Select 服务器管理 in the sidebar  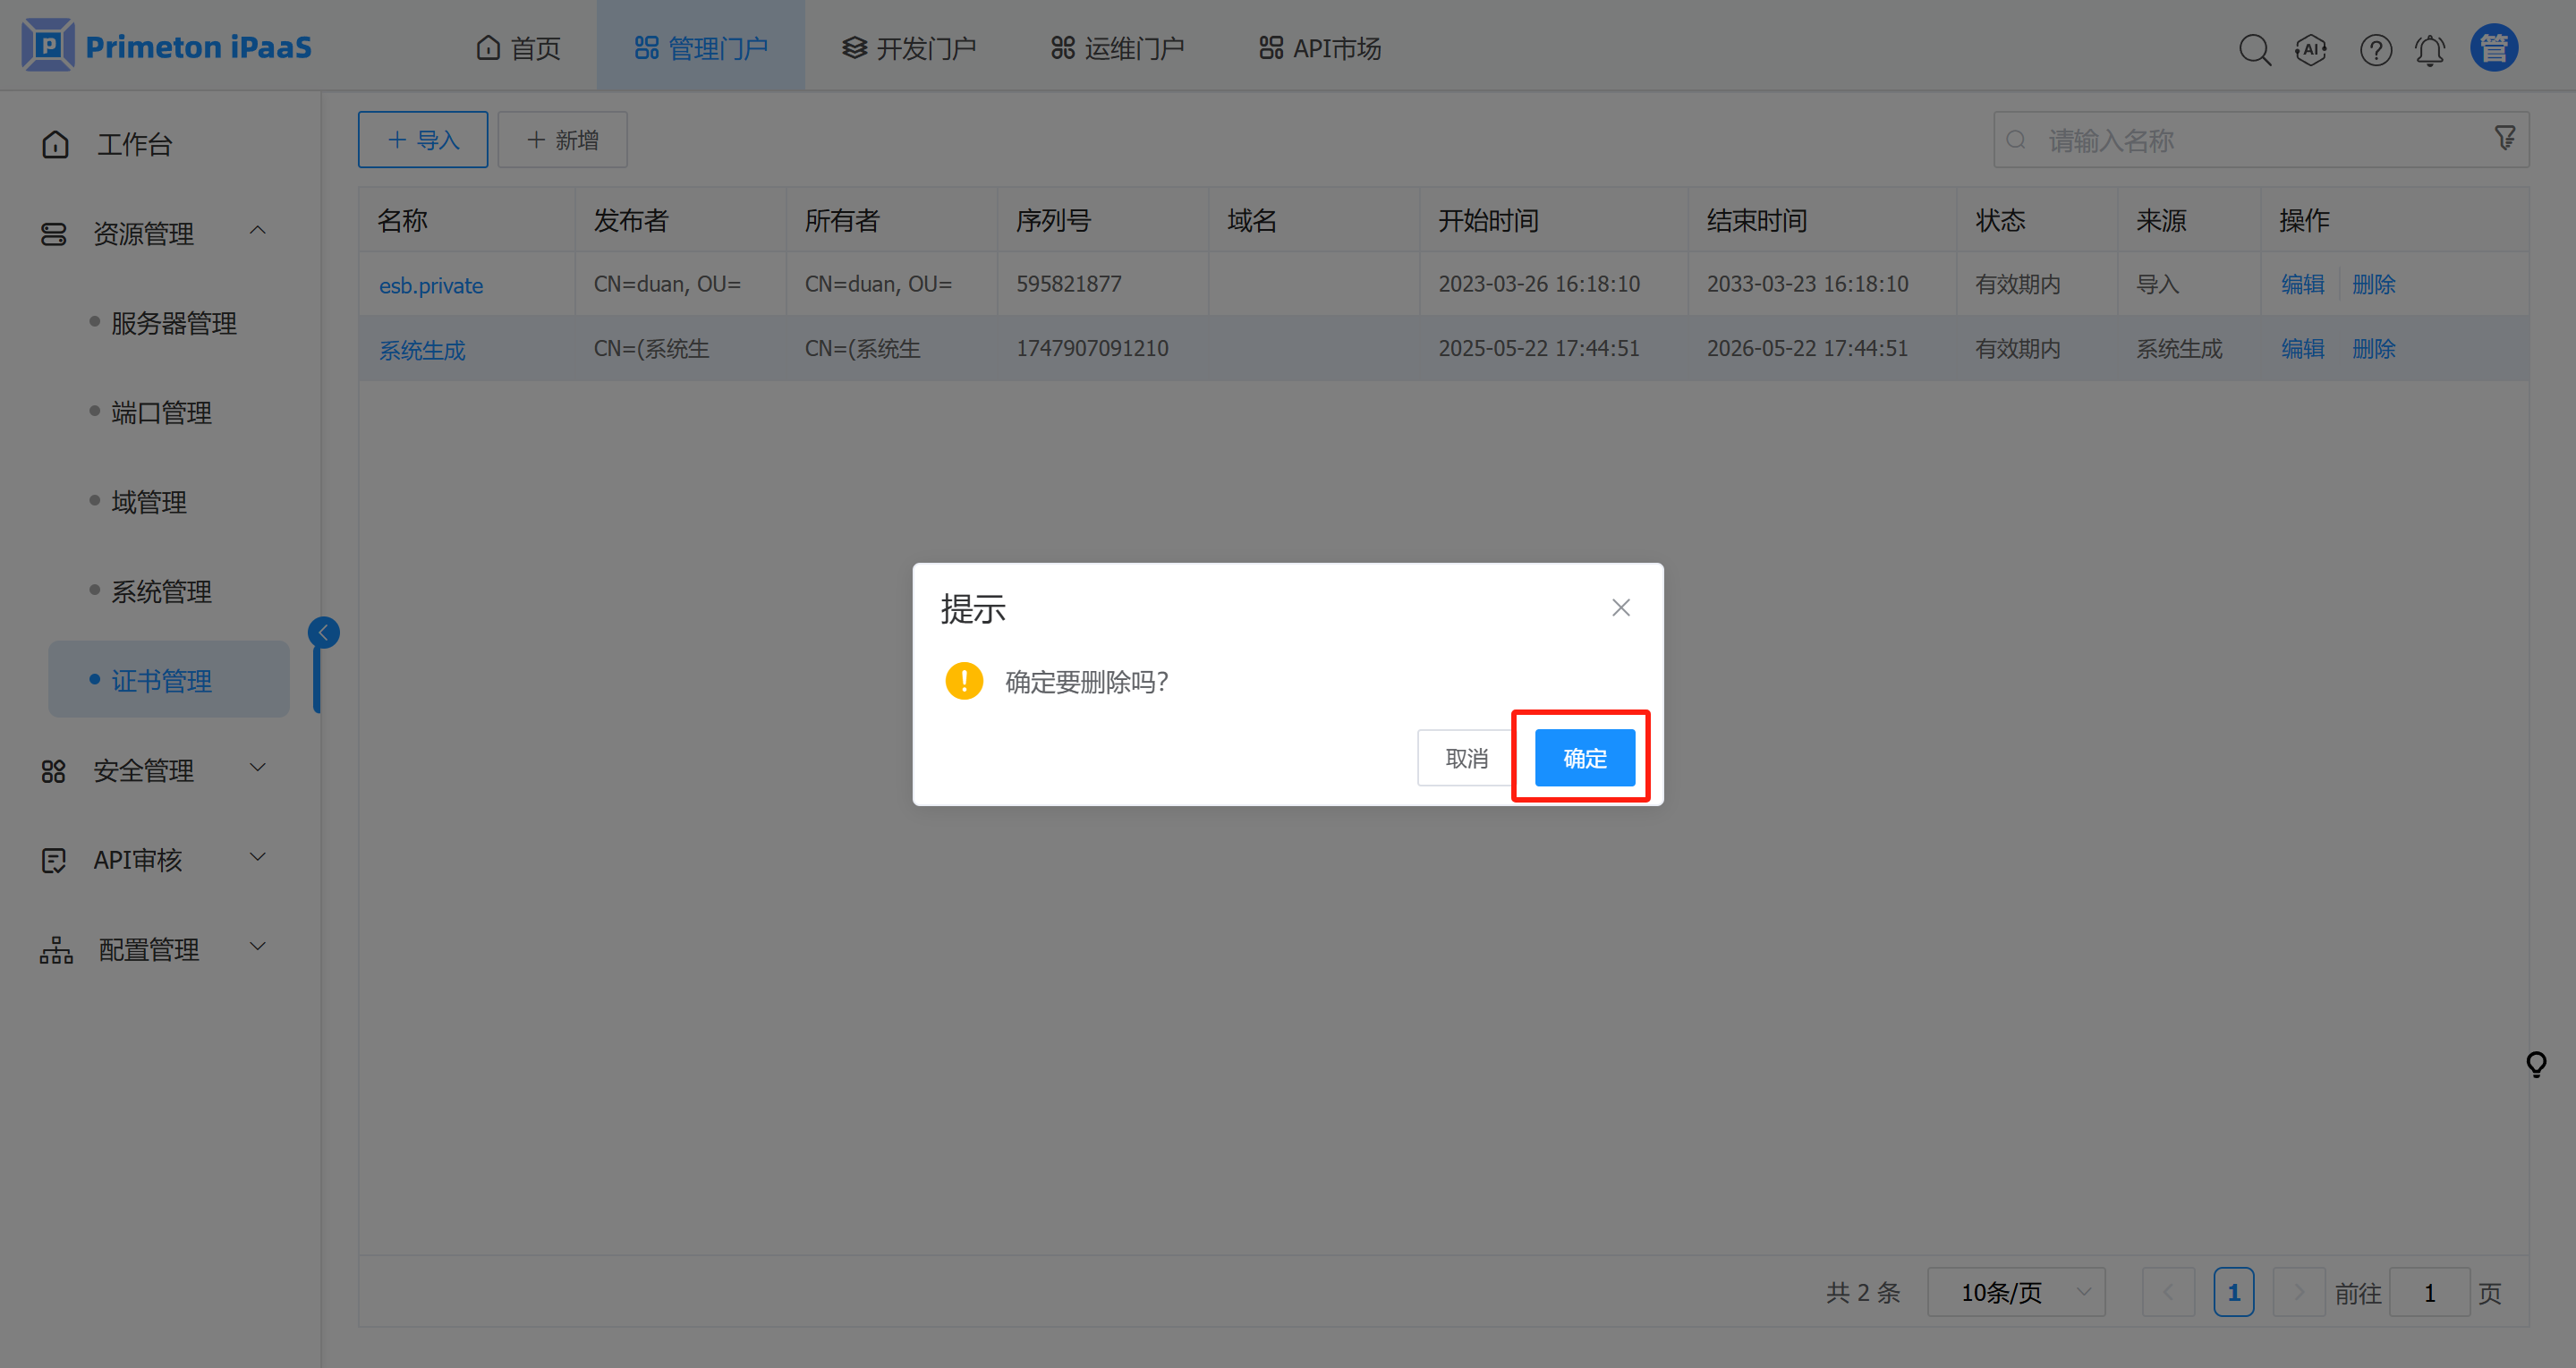coord(173,323)
